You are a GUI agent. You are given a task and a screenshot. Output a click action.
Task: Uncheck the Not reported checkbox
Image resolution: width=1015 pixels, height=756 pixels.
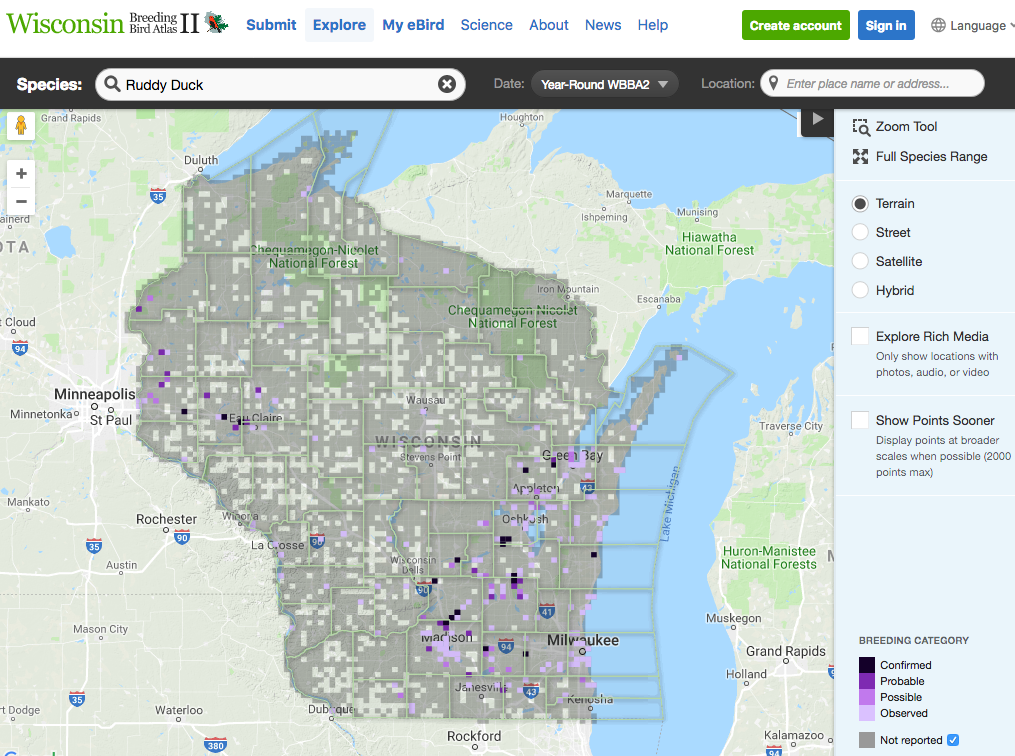click(953, 740)
